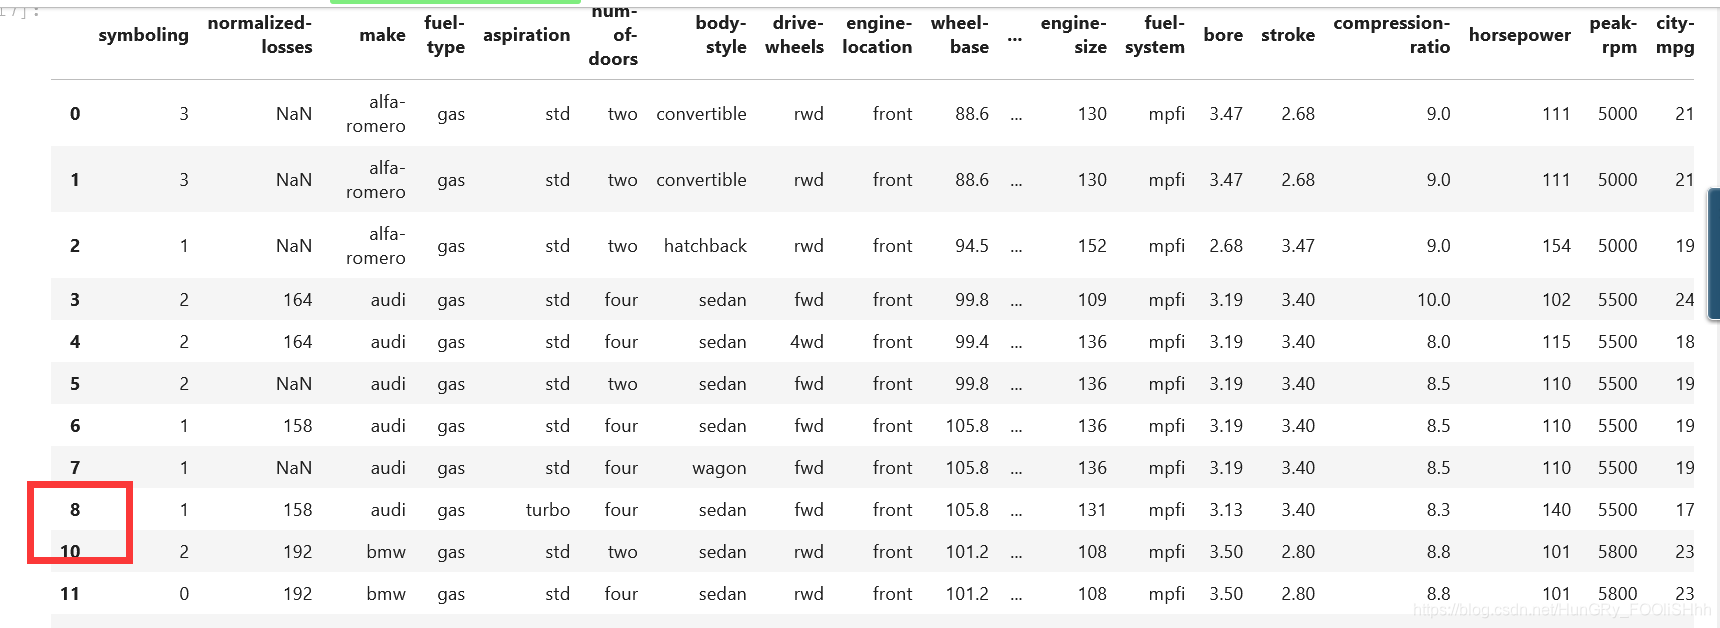
Task: Click engine-size value 152
Action: click(x=1092, y=246)
